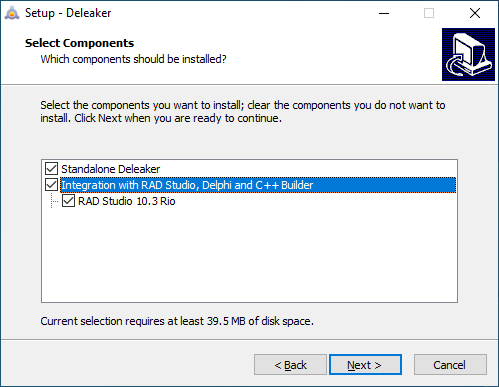Screen dimensions: 499x387
Task: Select the RAD Studio 10.3 Rio item
Action: click(127, 201)
